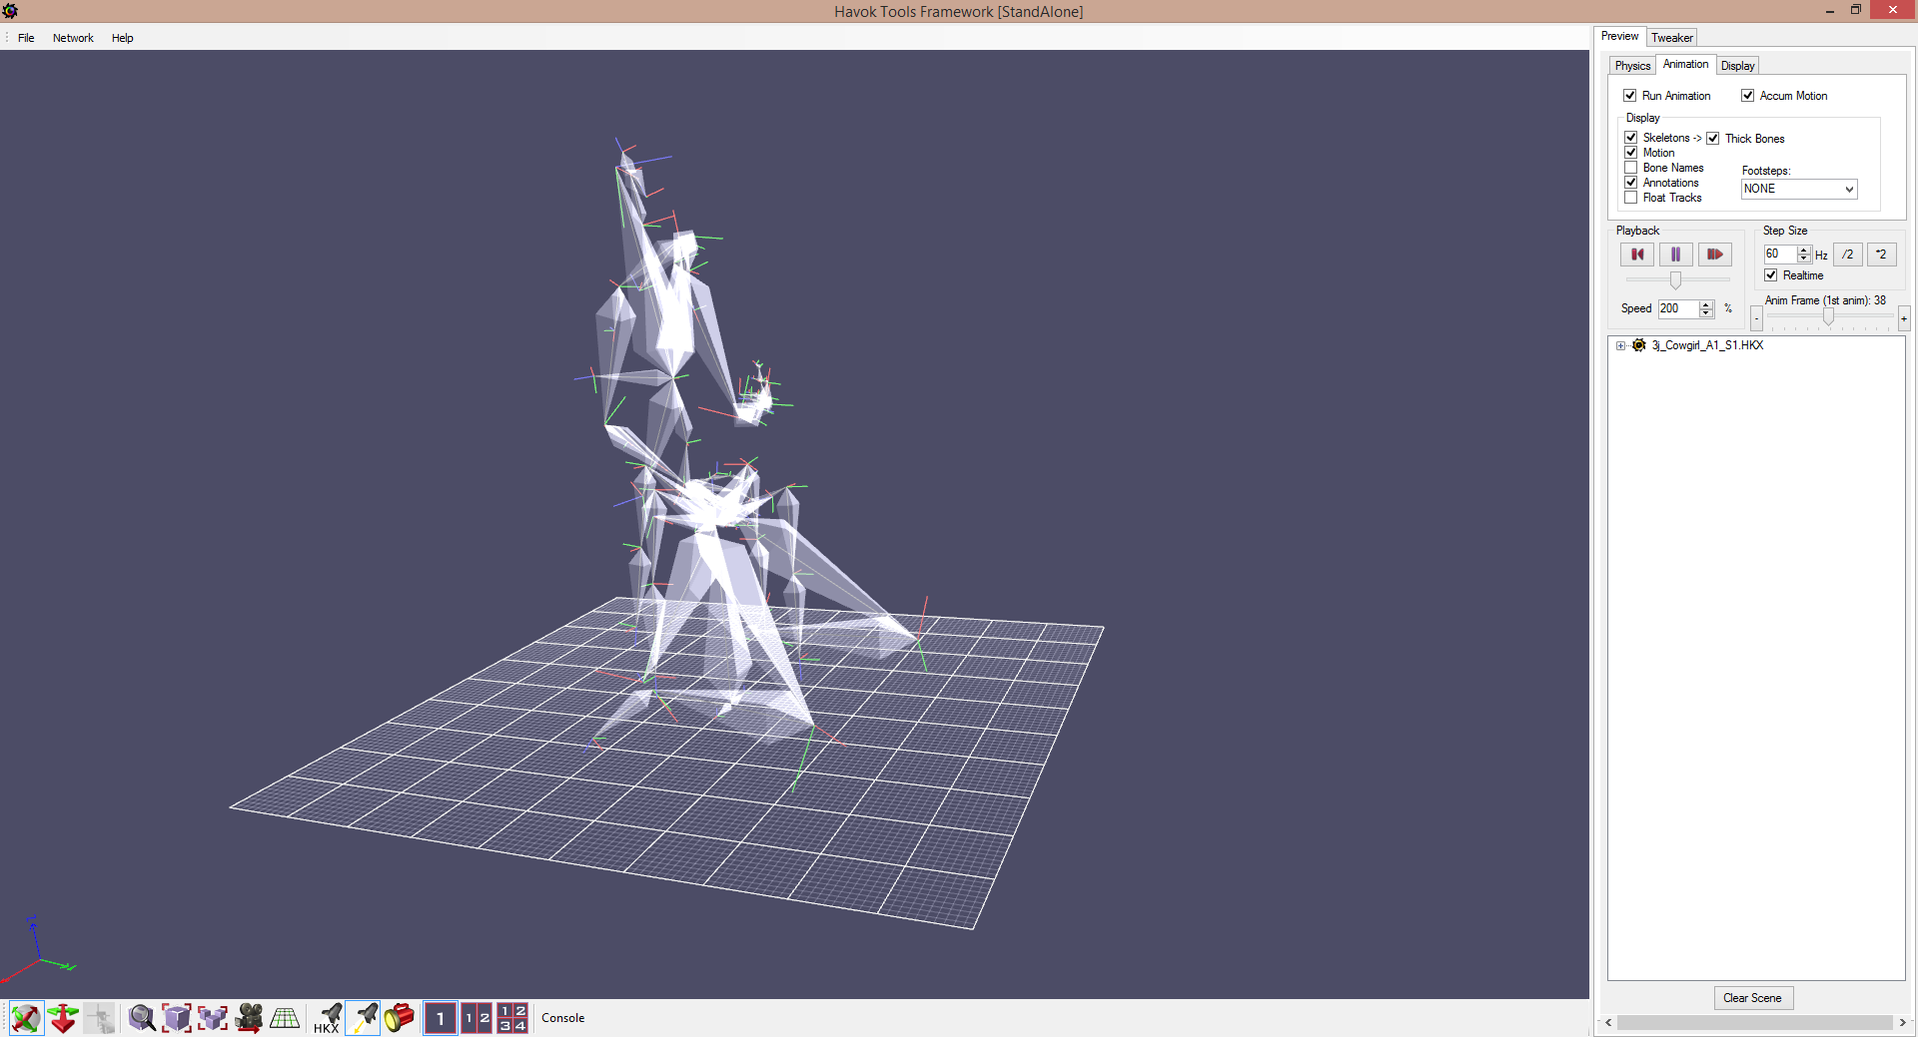Decrease Step Size Hz spinner down arrow
Screen dimensions: 1920x1037
click(x=1804, y=259)
